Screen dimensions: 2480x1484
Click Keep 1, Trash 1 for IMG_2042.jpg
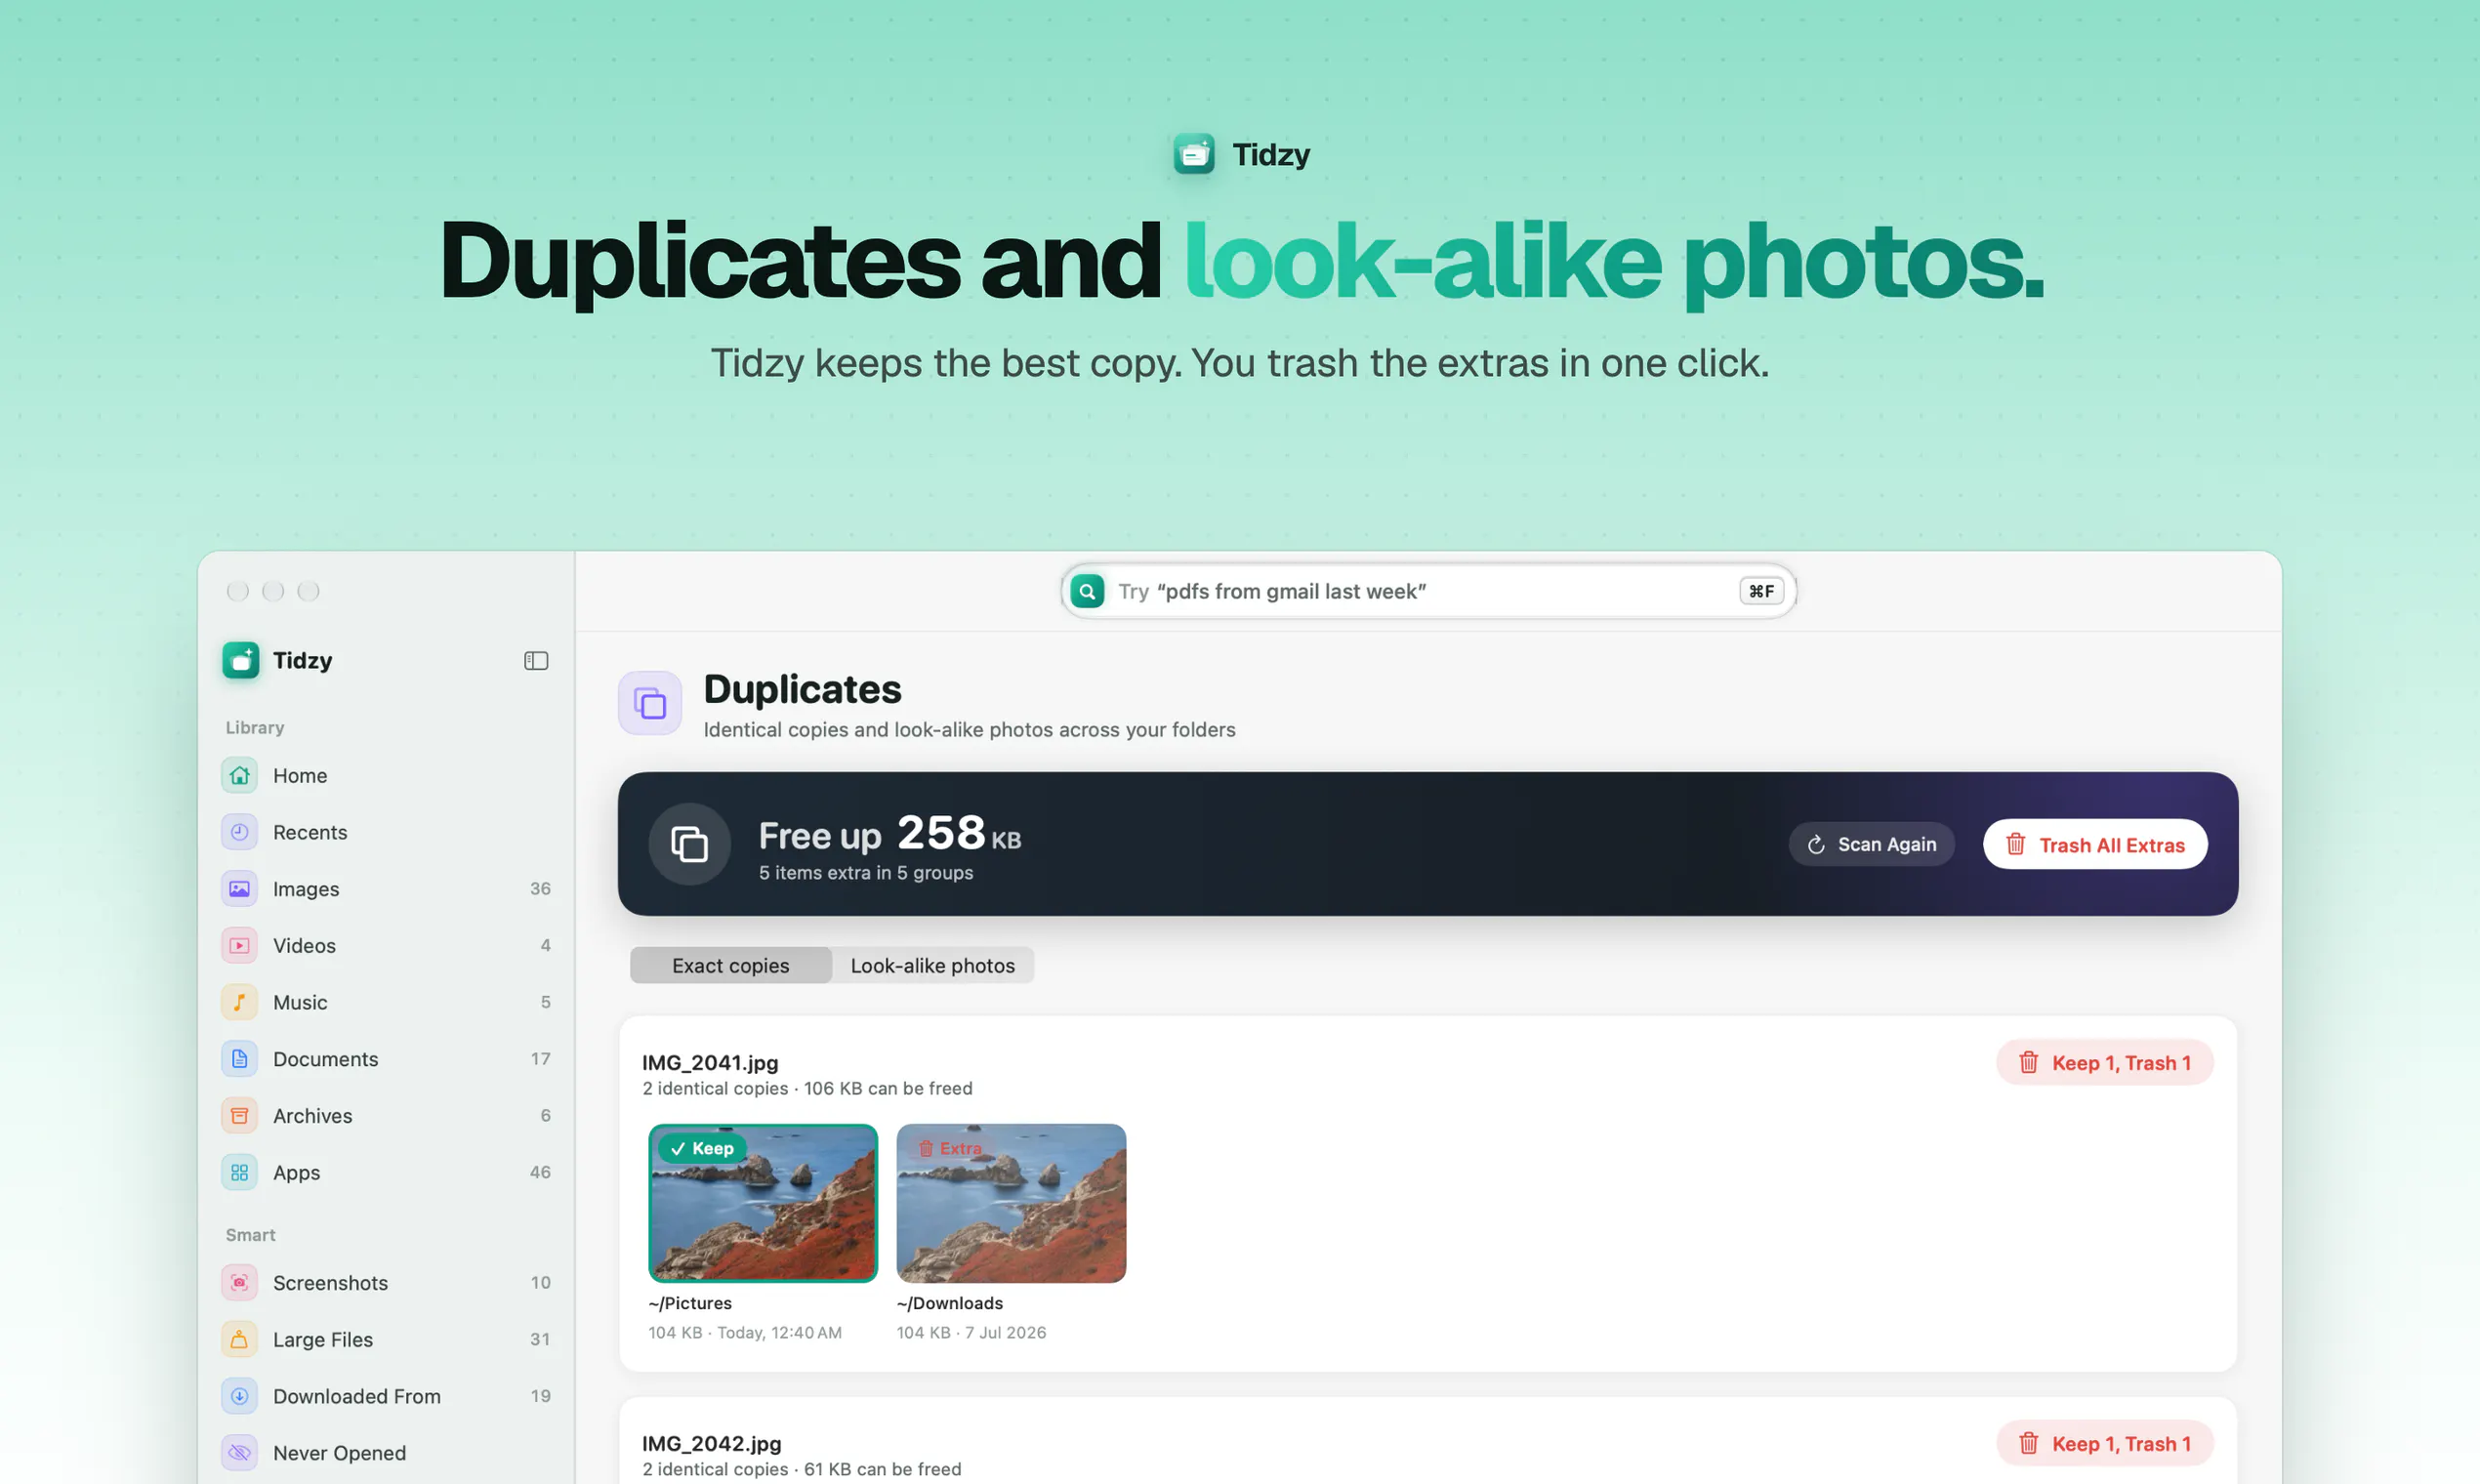pos(2105,1443)
